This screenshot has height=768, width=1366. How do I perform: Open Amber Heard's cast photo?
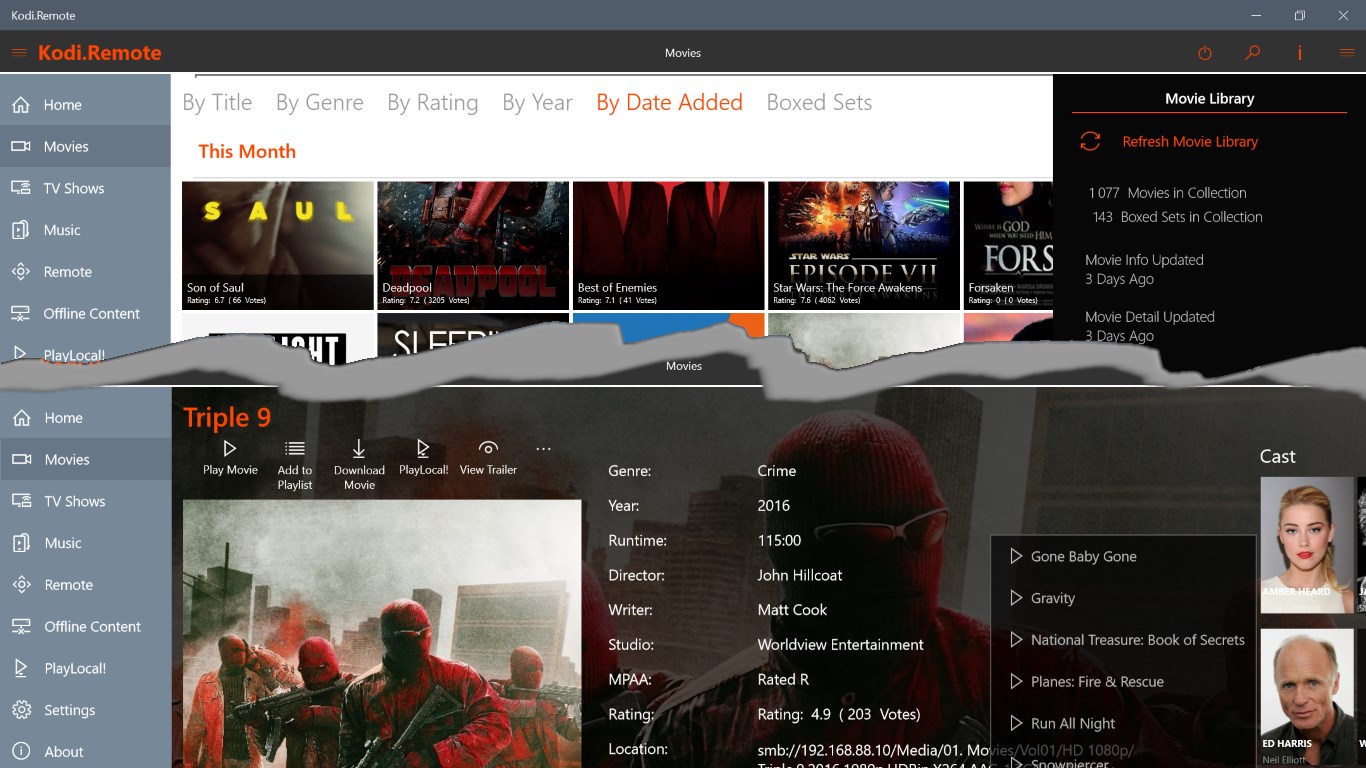(1307, 545)
